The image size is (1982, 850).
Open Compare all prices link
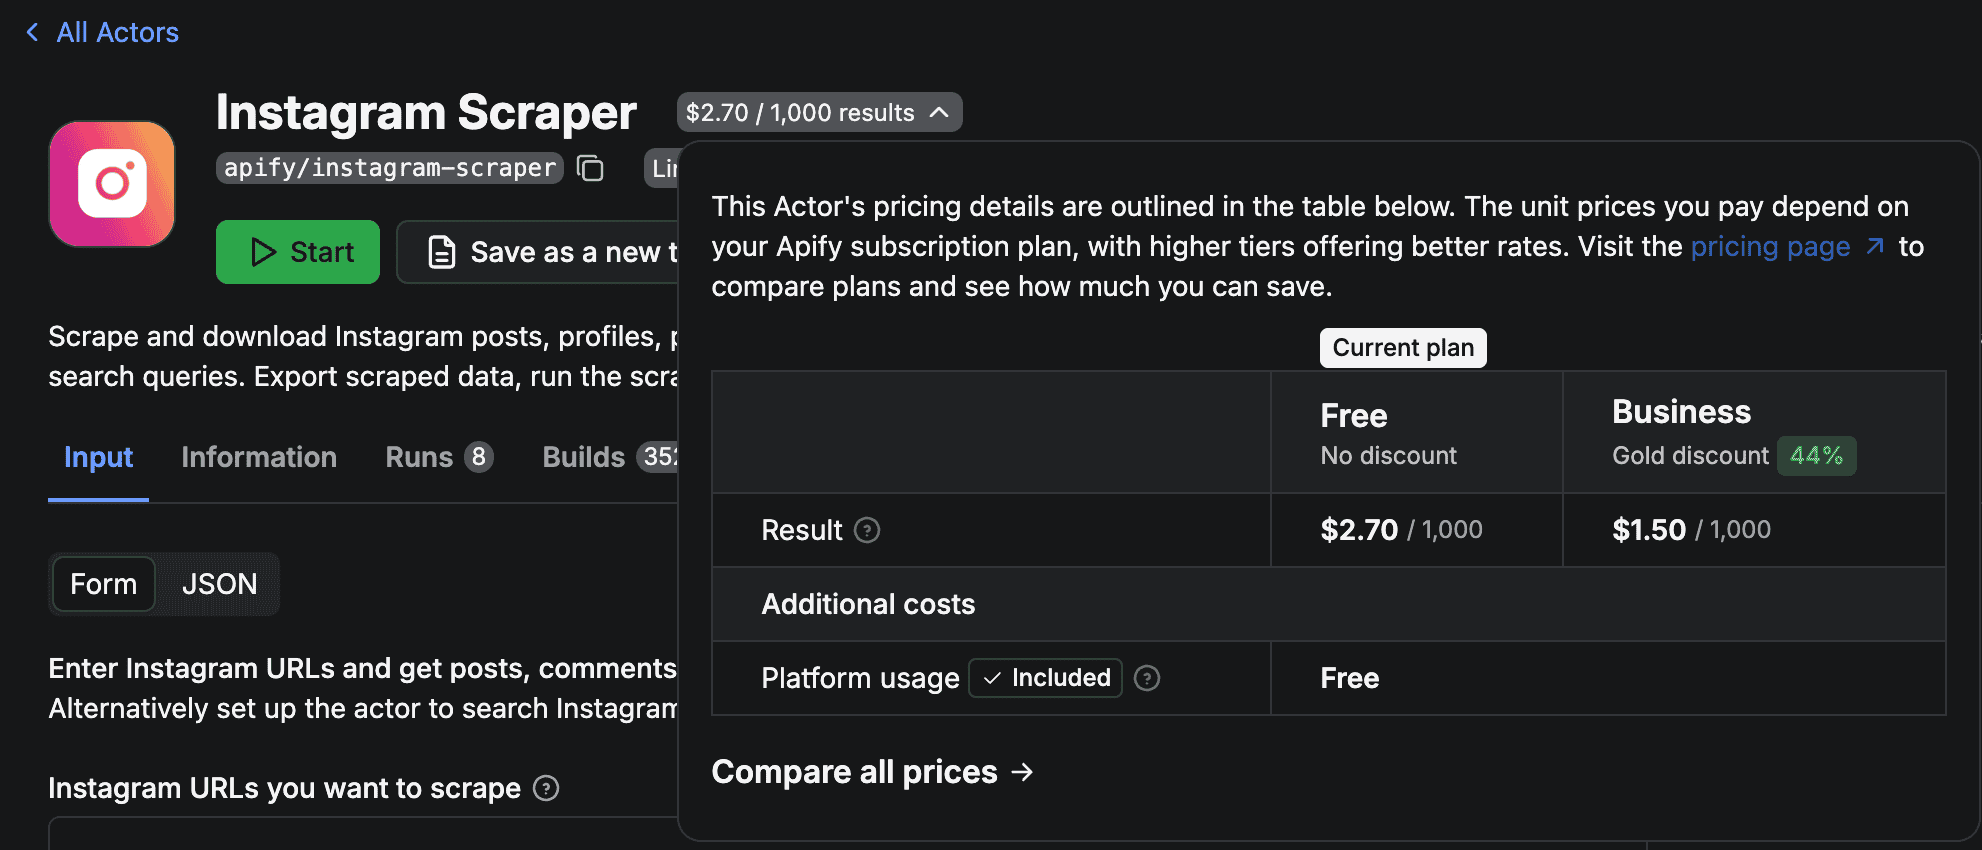[872, 772]
